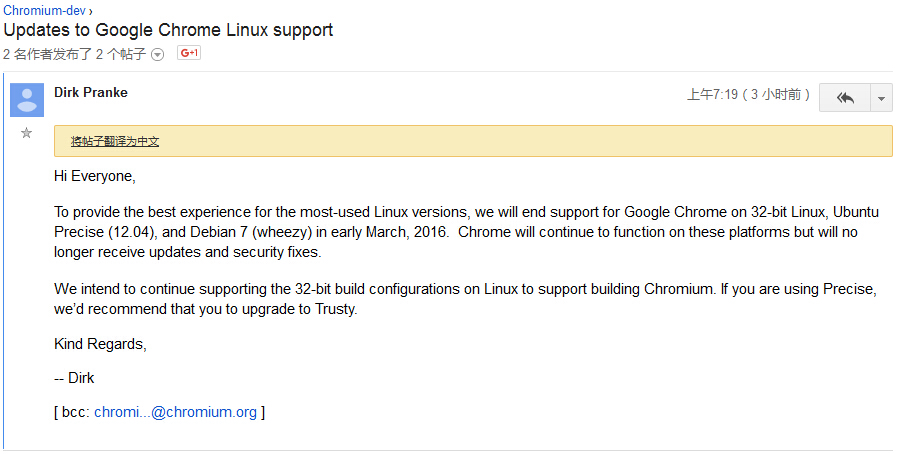Viewport: 907px width, 454px height.
Task: Open Dirk Pranke's avatar profile picture
Action: pos(27,99)
